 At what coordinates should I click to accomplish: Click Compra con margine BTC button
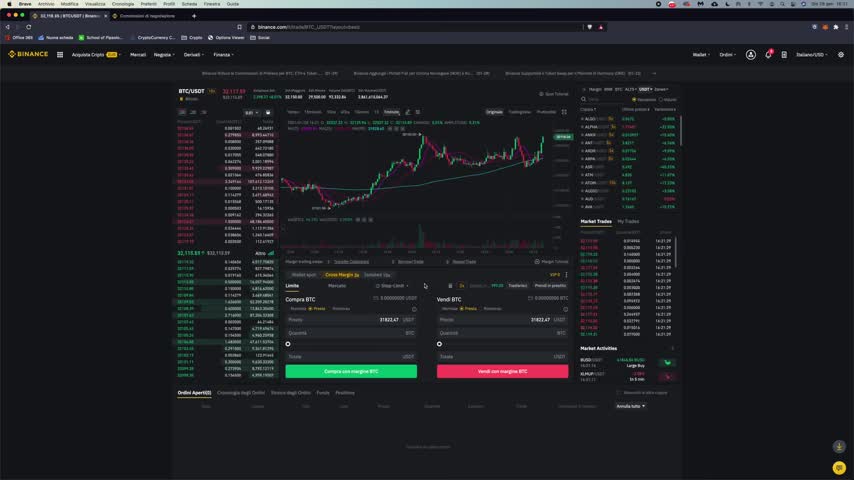(x=351, y=372)
